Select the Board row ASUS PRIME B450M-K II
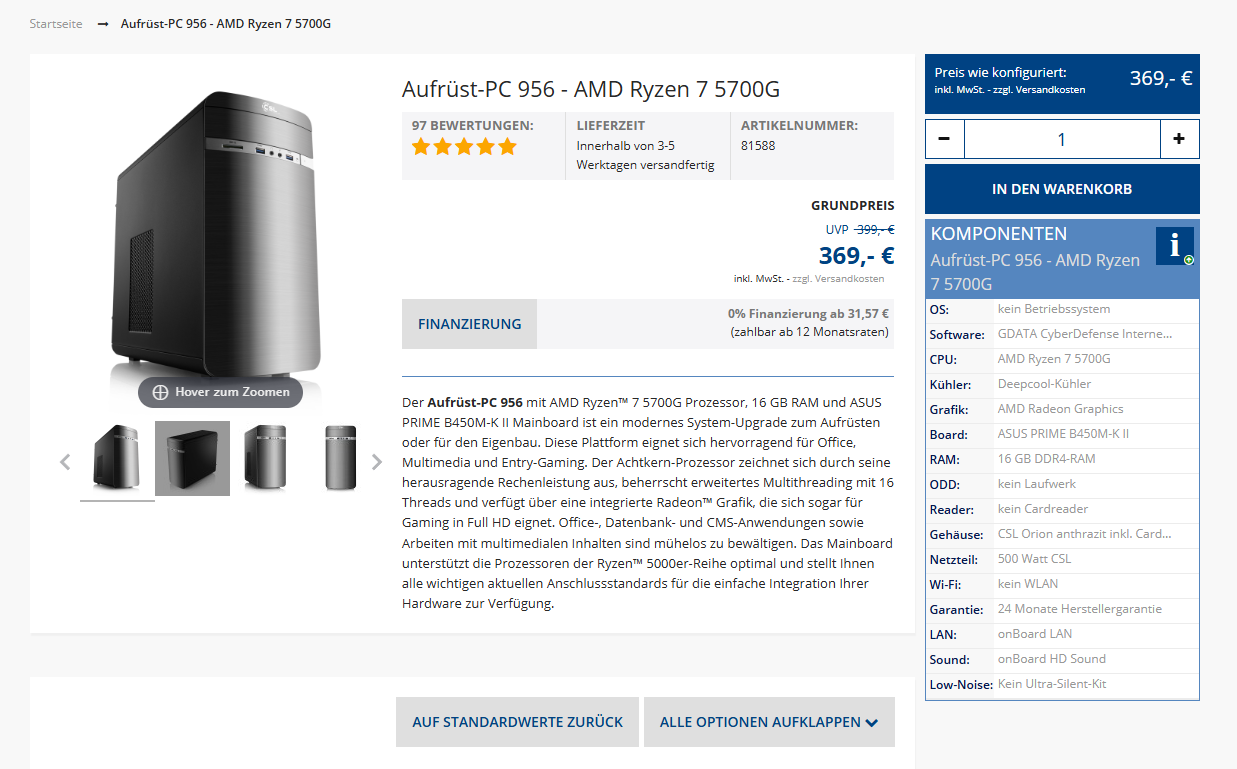The height and width of the screenshot is (769, 1237). pos(1062,435)
